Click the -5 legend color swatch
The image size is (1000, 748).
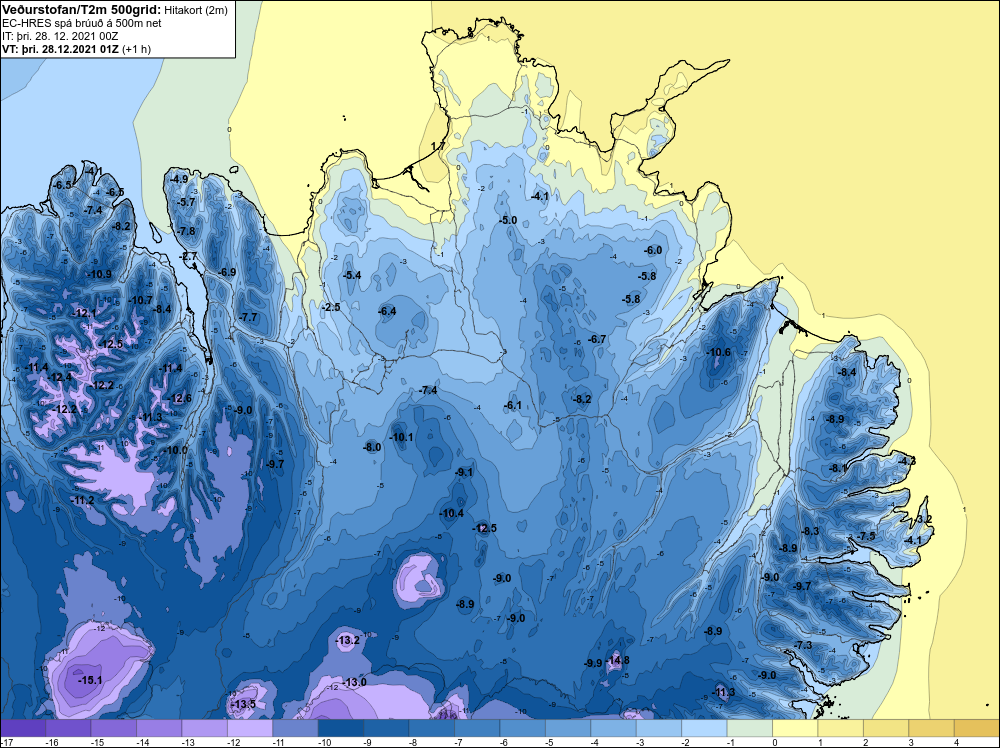coord(568,728)
